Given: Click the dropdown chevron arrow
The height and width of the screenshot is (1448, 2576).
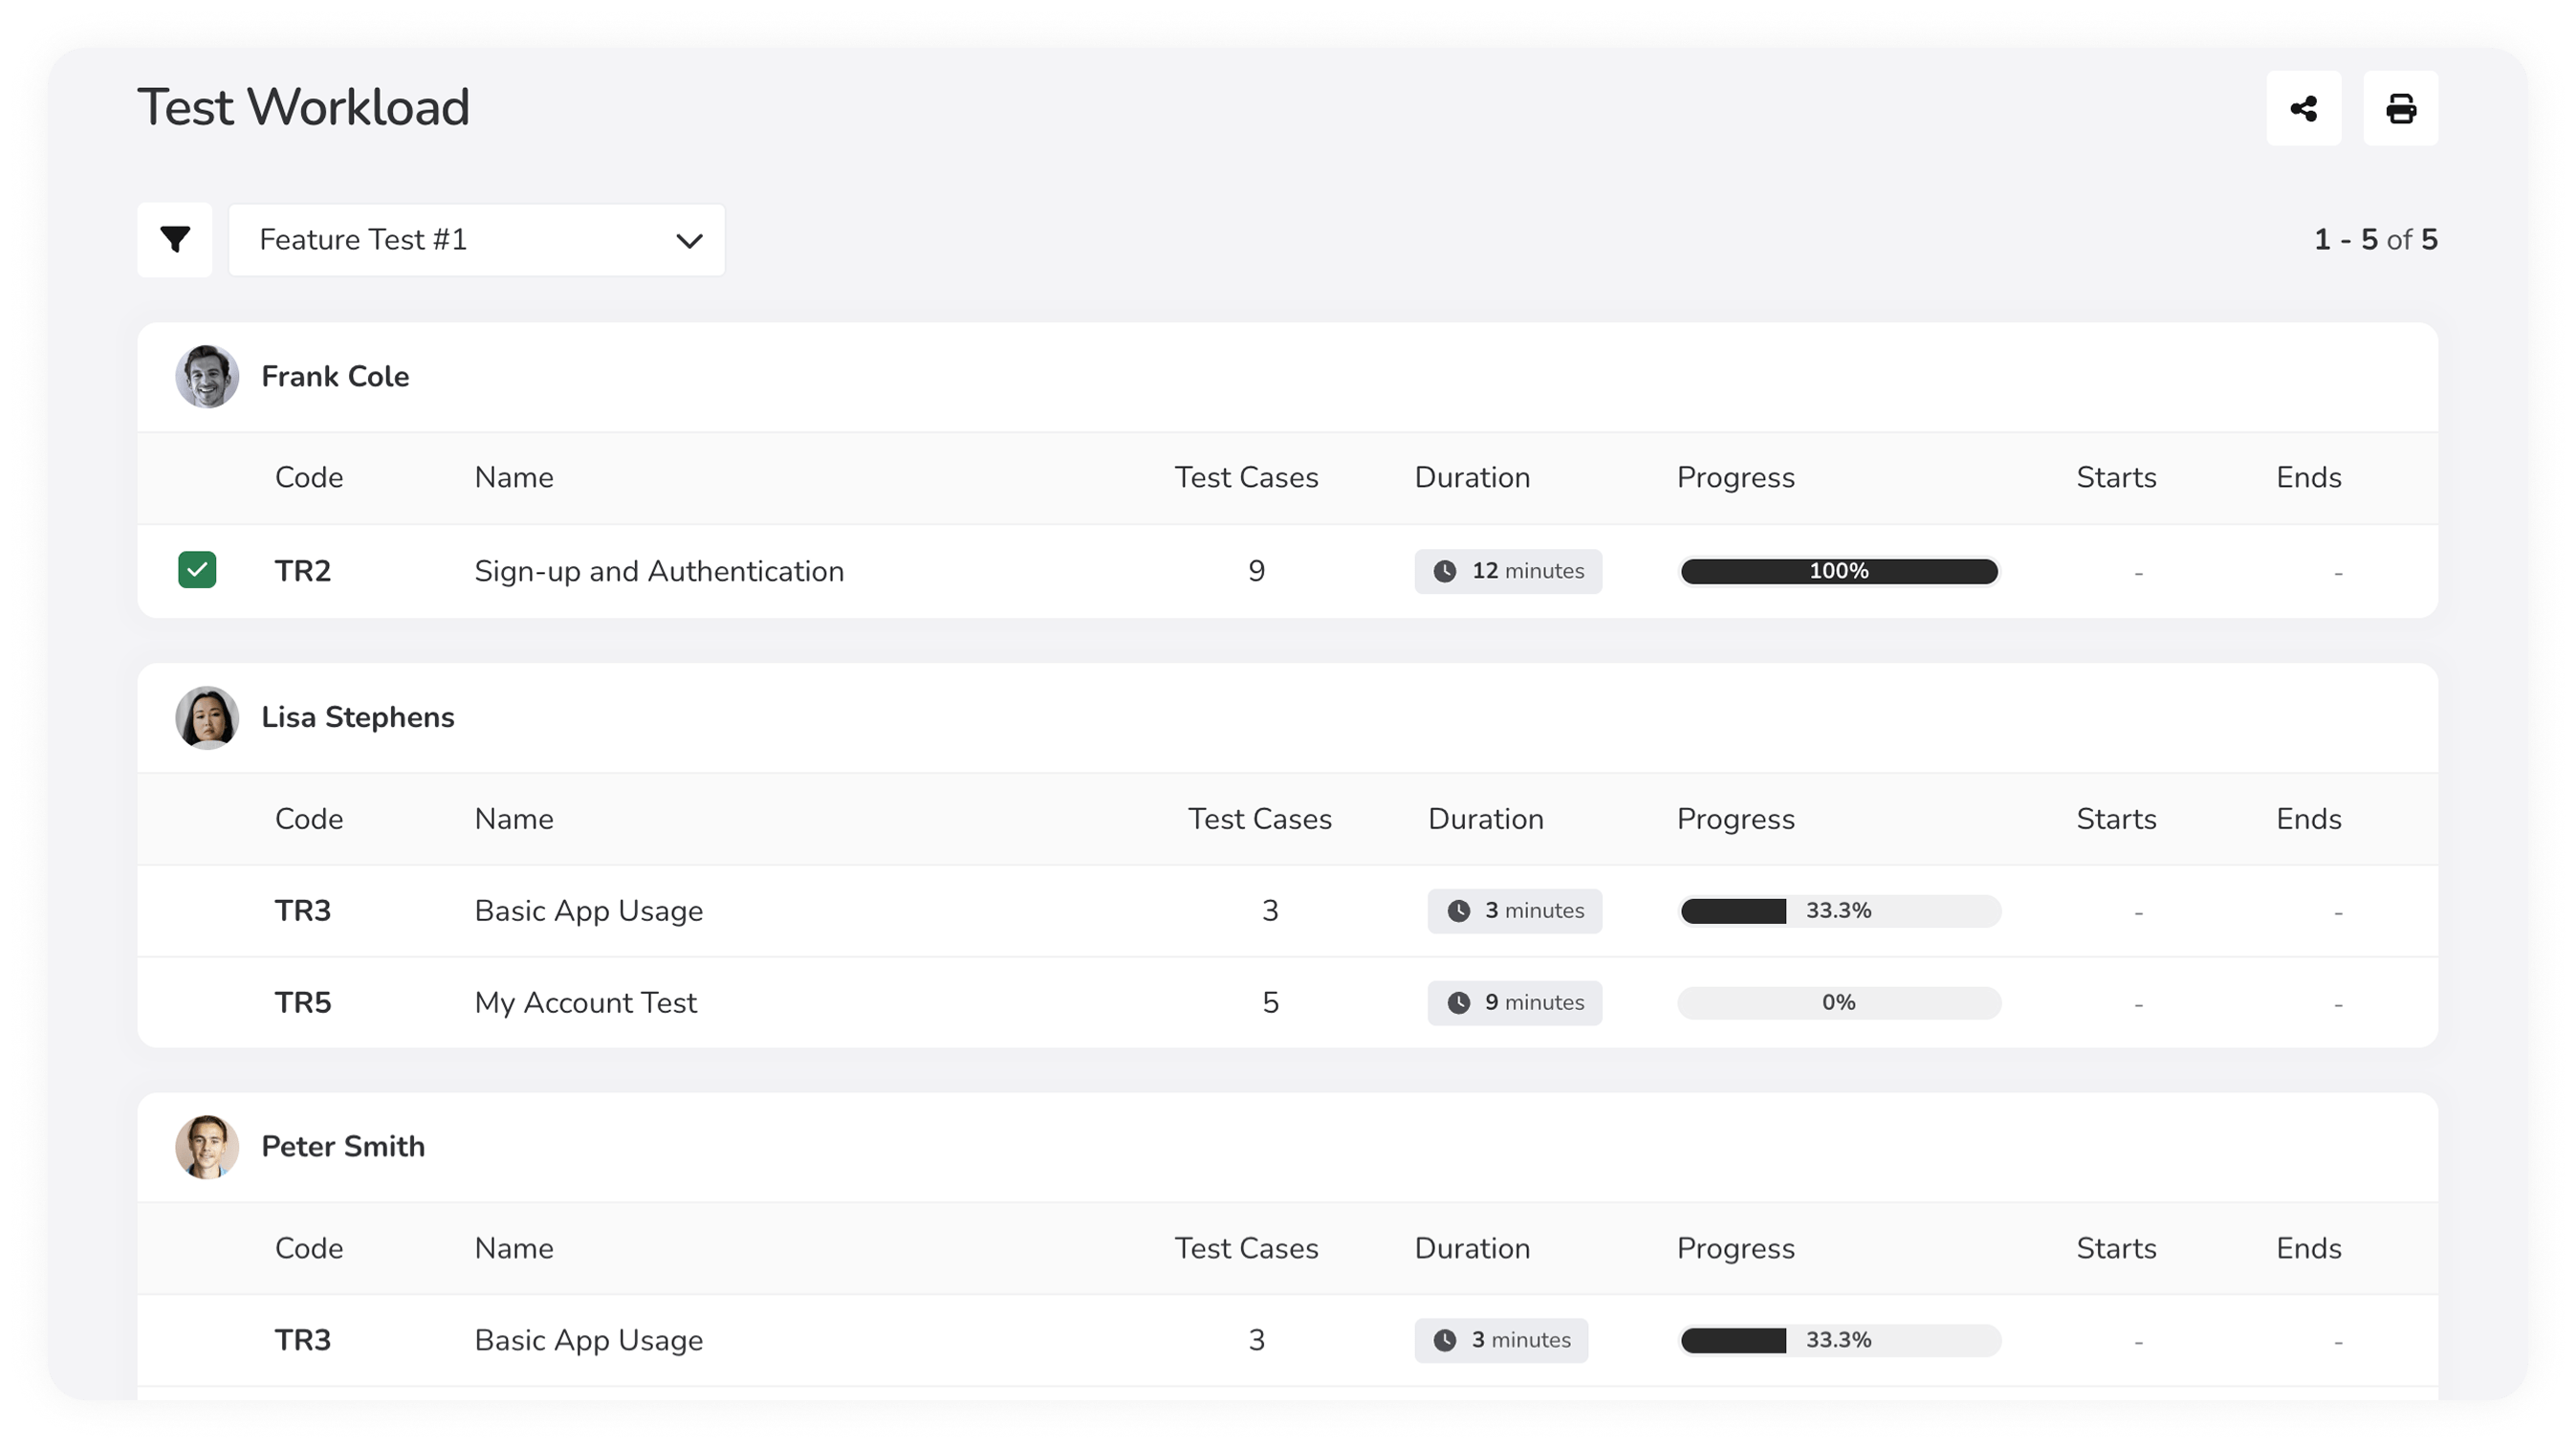Looking at the screenshot, I should pos(689,241).
